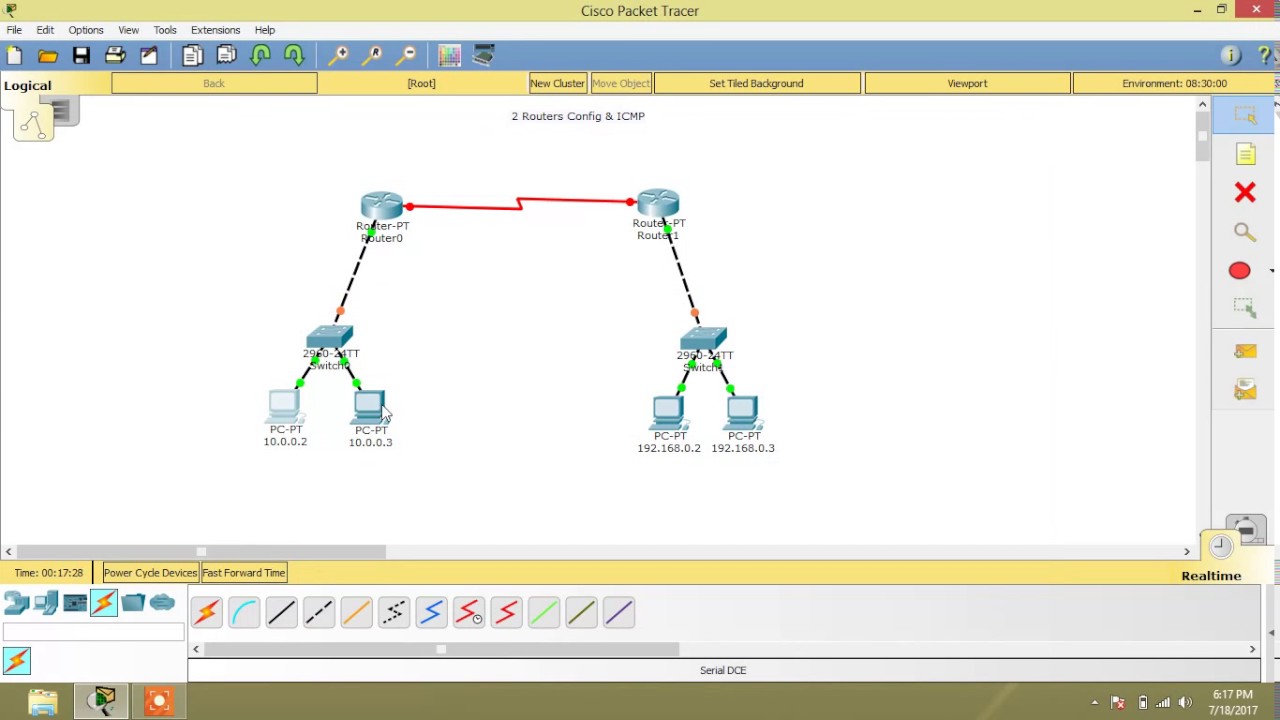Click the Viewport button
The height and width of the screenshot is (720, 1280).
(967, 84)
